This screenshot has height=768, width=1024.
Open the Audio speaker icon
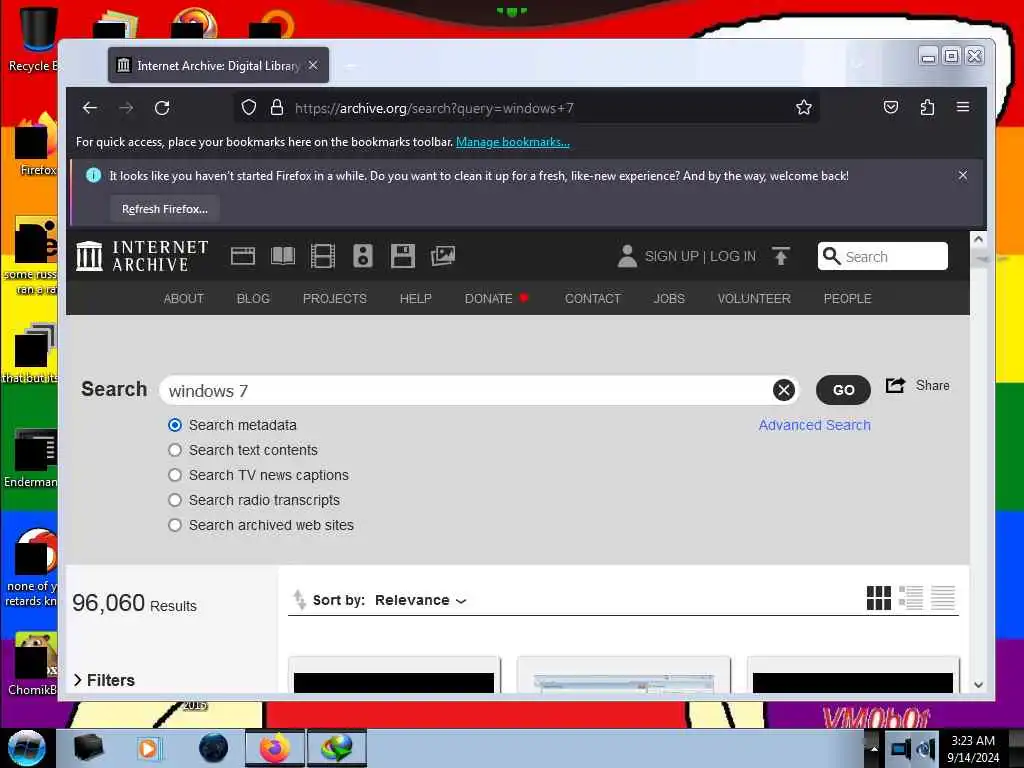tap(362, 256)
